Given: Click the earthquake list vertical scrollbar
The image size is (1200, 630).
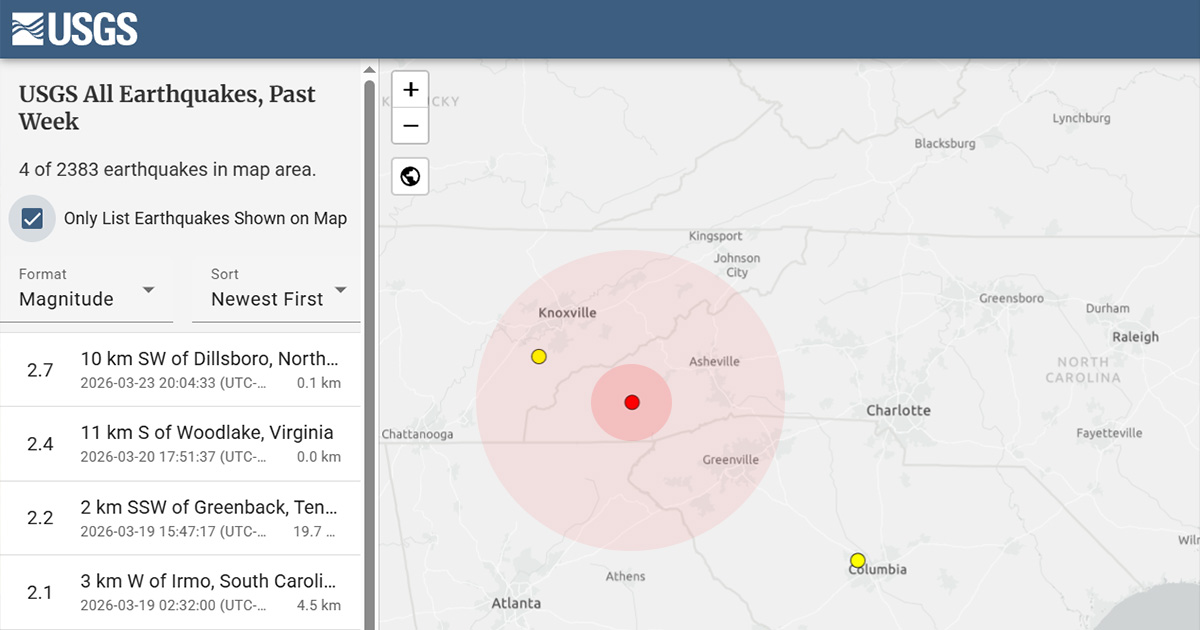Looking at the screenshot, I should (369, 350).
